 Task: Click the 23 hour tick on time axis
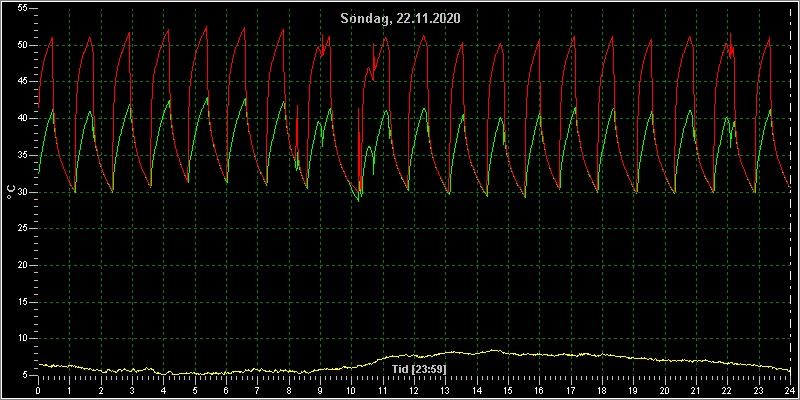pyautogui.click(x=759, y=389)
